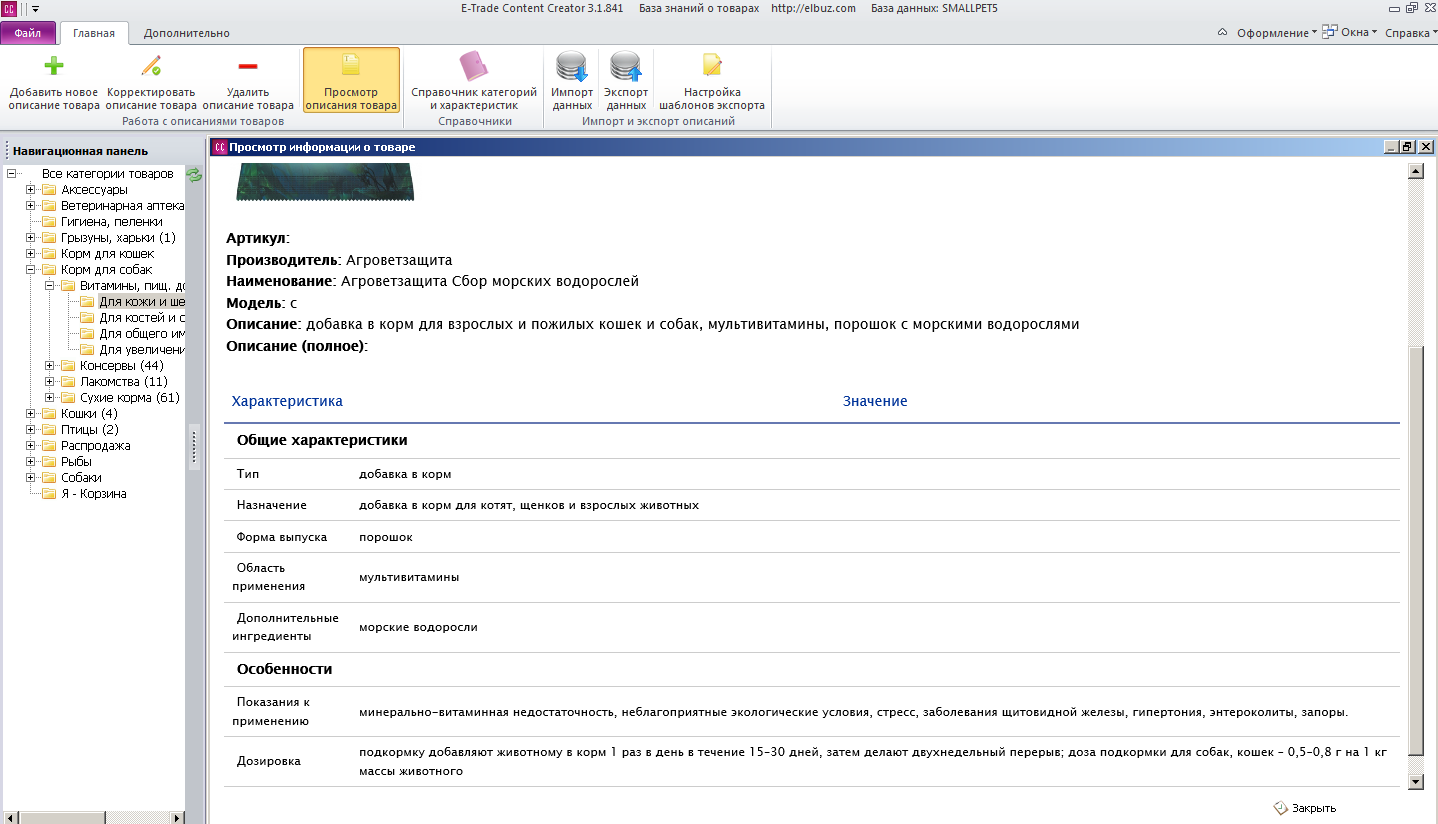The image size is (1438, 824).
Task: Select the Для кожи и шерсти subcategory
Action: pyautogui.click(x=141, y=302)
